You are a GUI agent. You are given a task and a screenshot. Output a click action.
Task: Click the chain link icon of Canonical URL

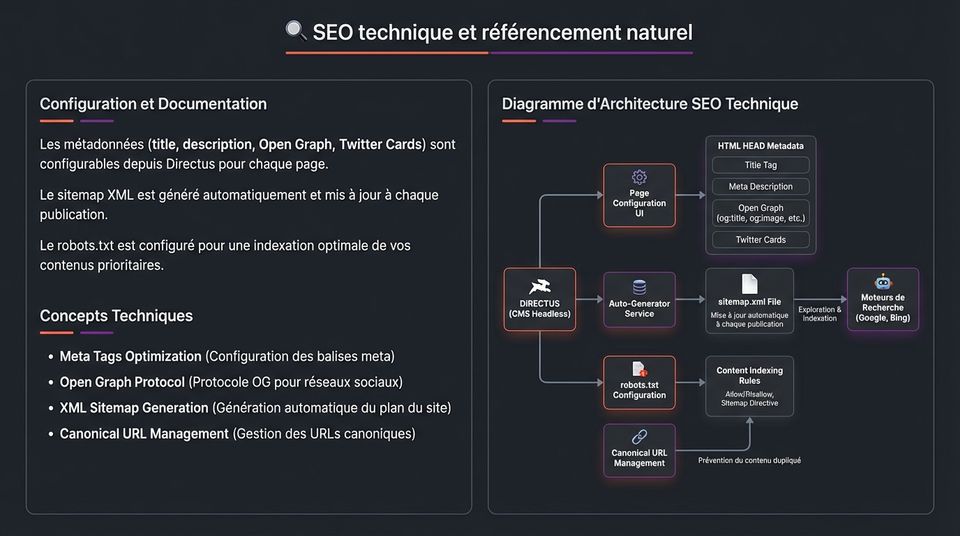pyautogui.click(x=639, y=437)
